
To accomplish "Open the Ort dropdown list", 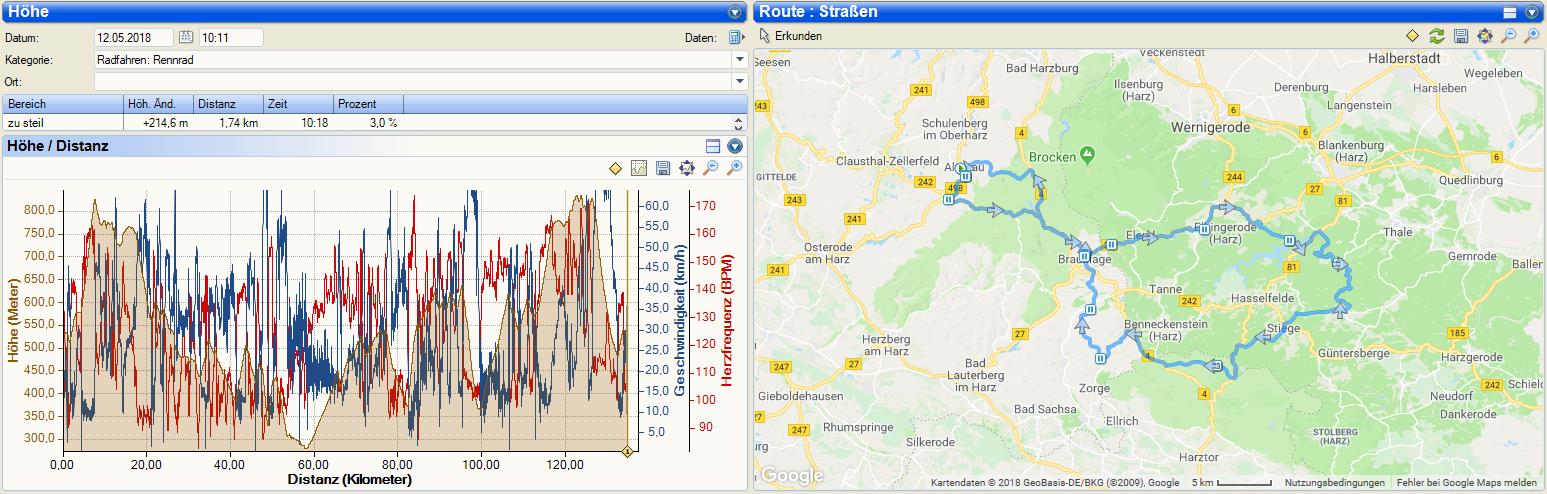I will coord(739,81).
